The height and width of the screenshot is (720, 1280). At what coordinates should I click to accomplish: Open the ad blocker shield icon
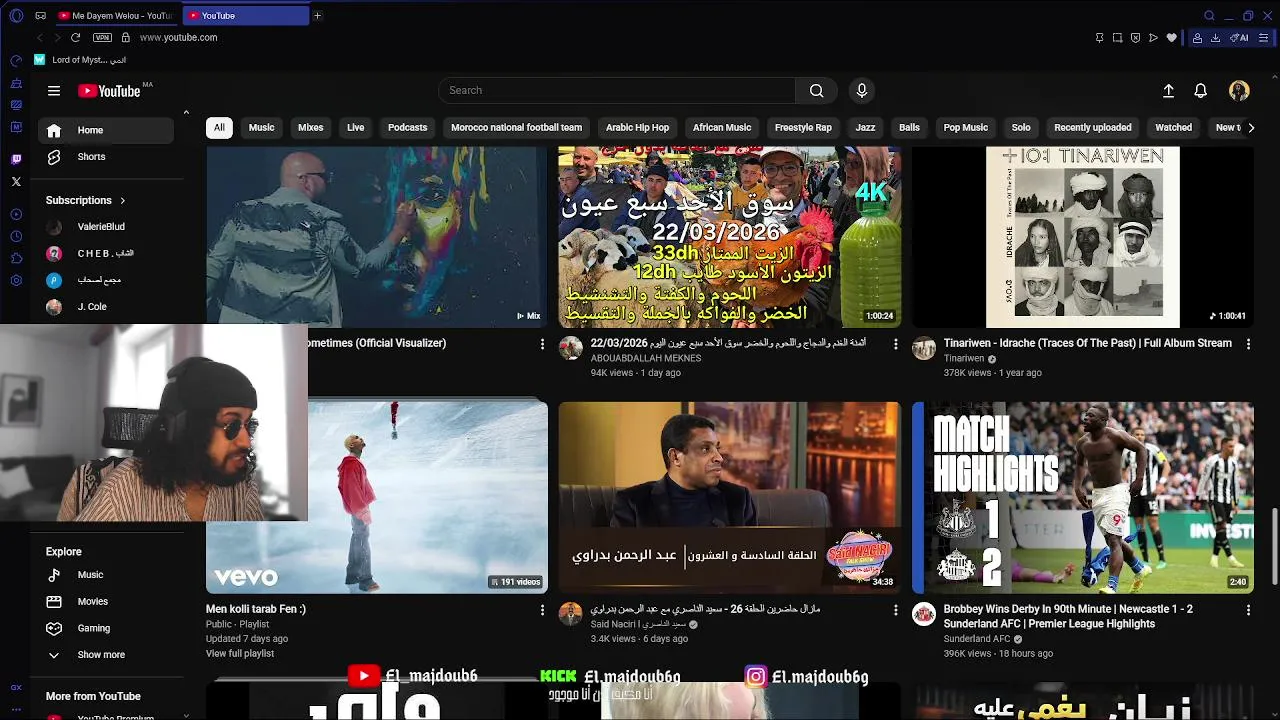pos(1135,38)
